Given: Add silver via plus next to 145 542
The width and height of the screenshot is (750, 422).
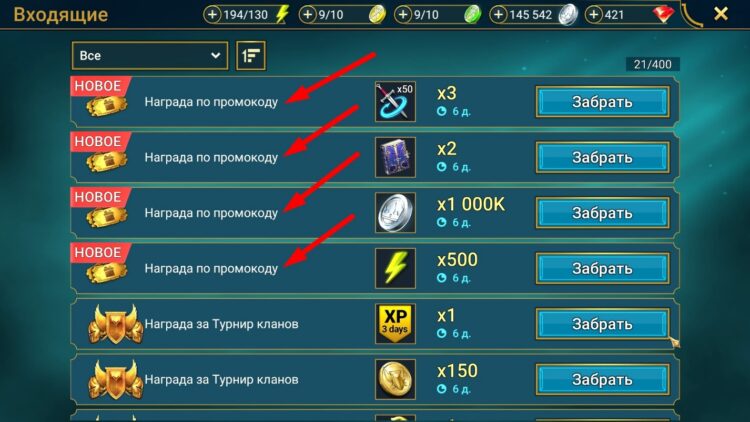Looking at the screenshot, I should click(498, 15).
